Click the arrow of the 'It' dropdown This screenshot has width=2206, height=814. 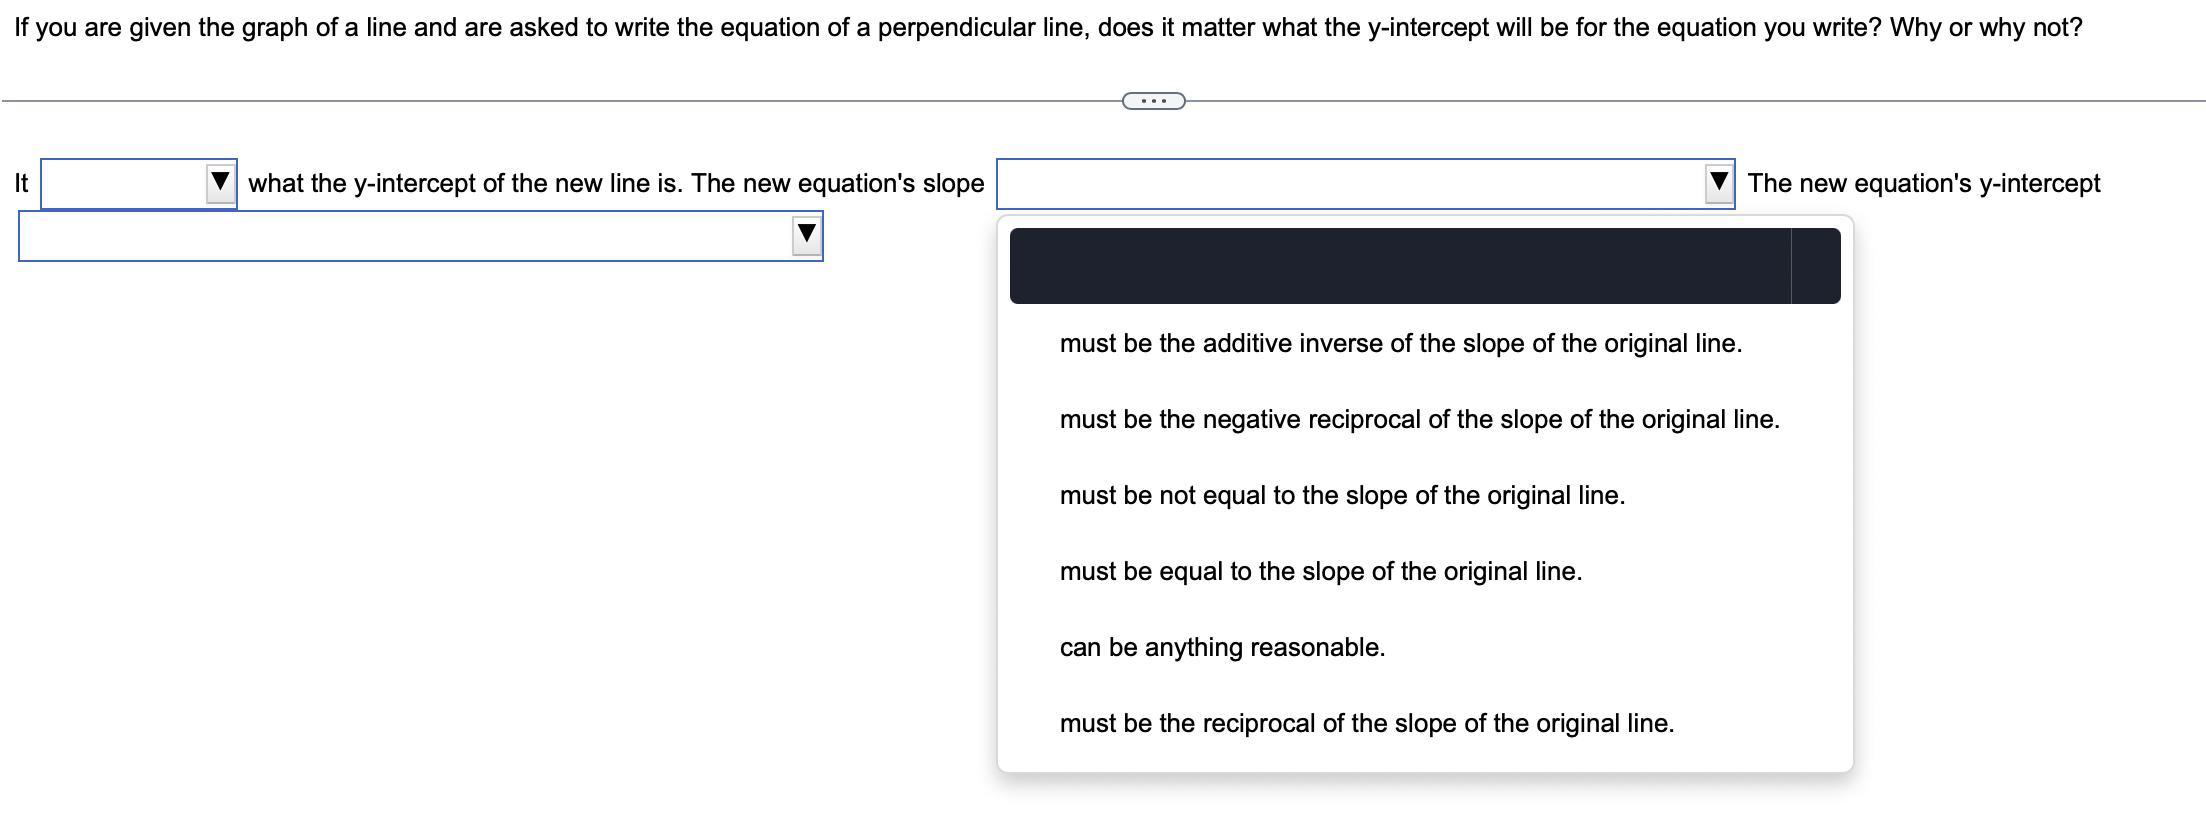tap(220, 183)
